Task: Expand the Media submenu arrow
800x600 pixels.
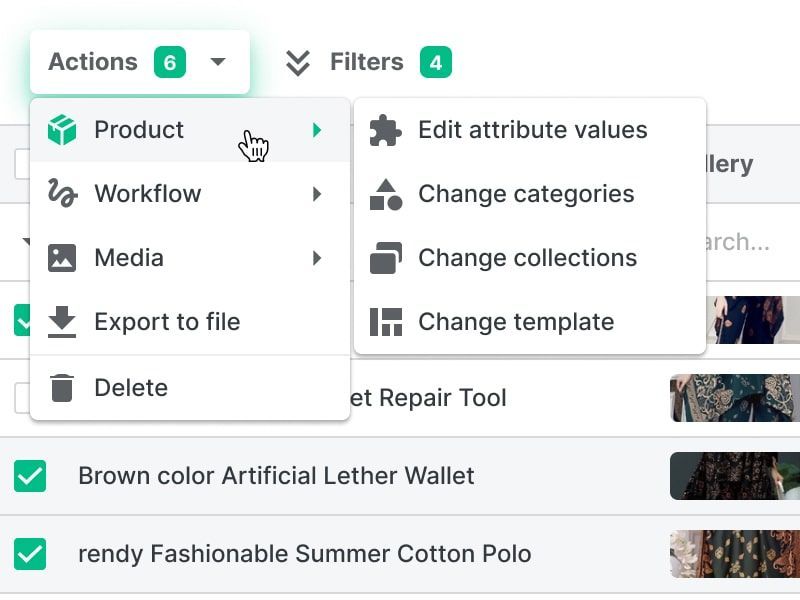Action: (317, 258)
